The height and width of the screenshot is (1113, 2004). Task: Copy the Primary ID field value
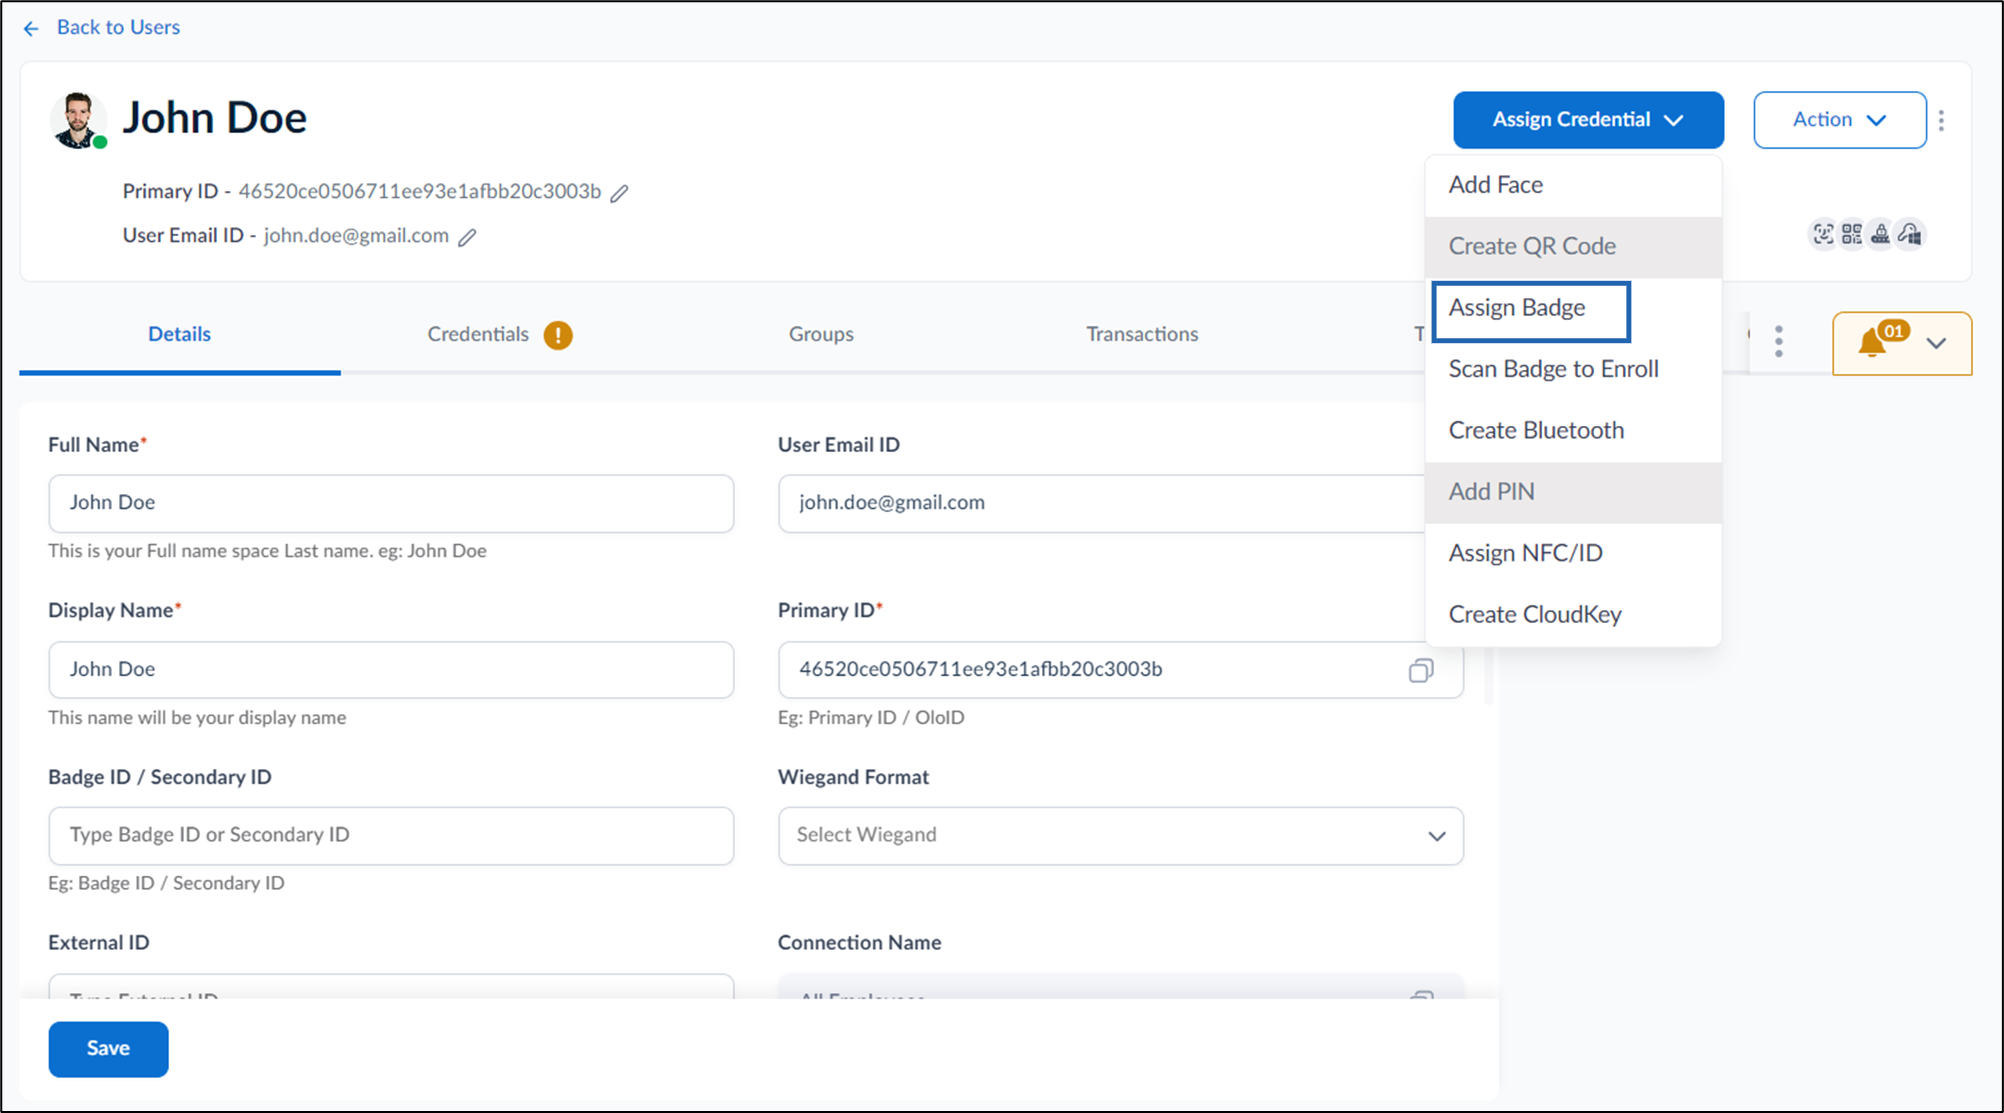pyautogui.click(x=1421, y=670)
